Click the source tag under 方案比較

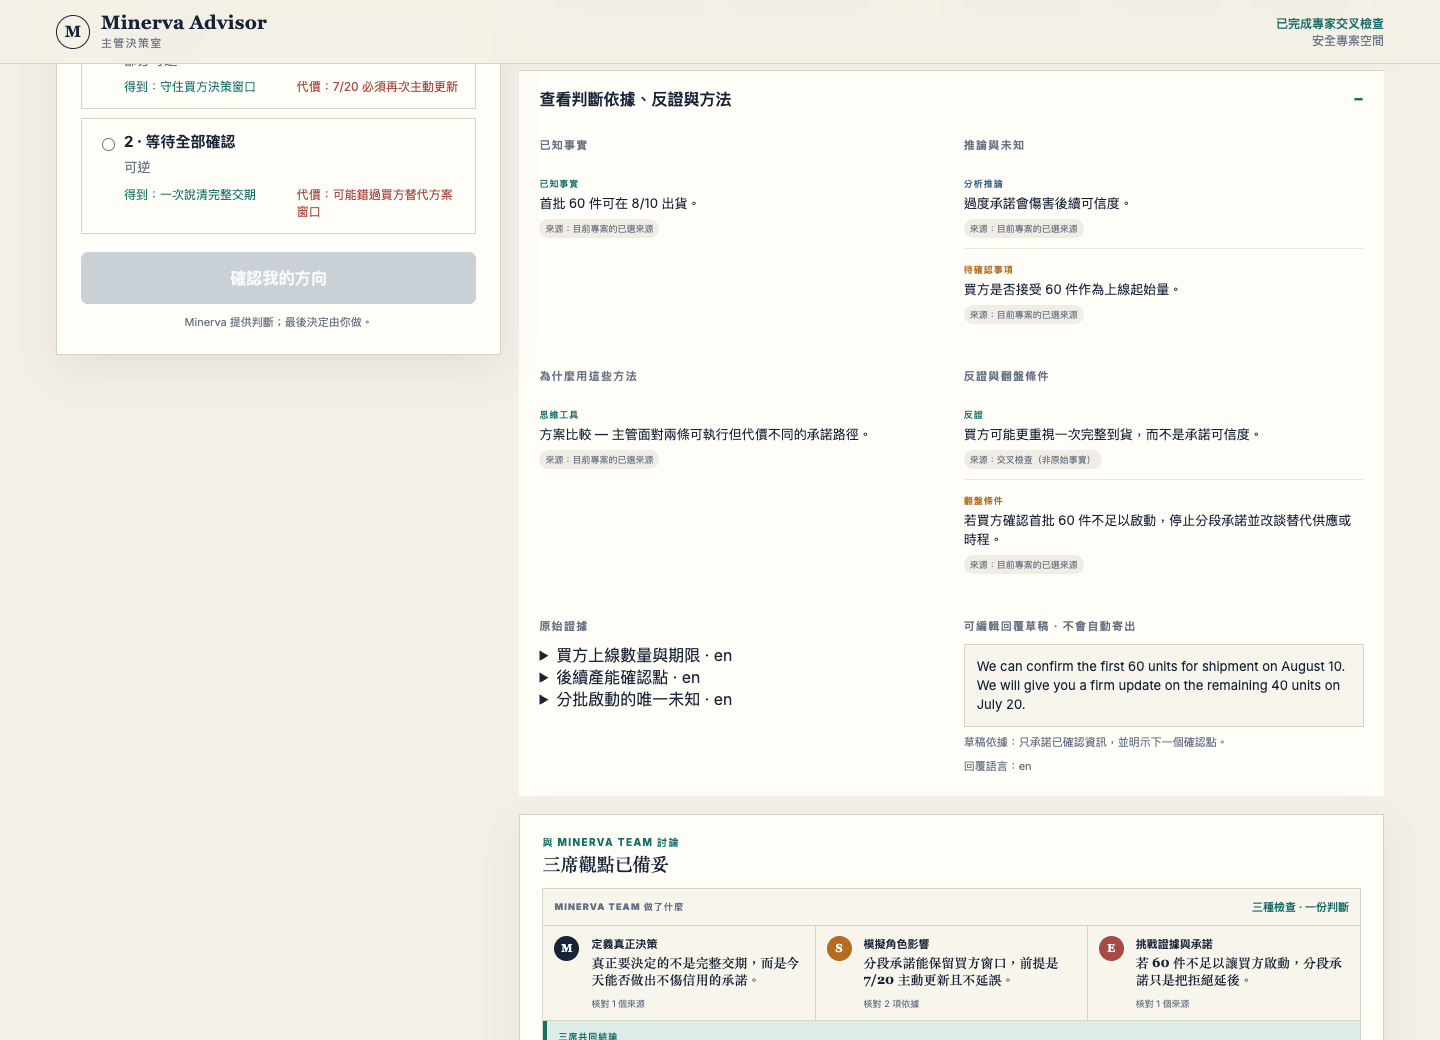[x=599, y=460]
